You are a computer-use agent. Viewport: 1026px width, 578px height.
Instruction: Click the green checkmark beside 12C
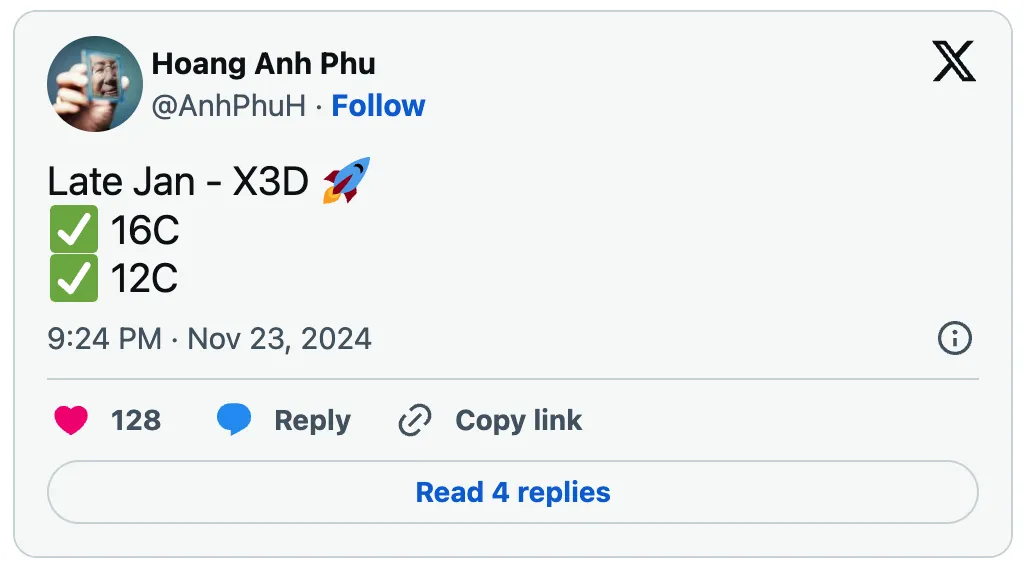click(x=74, y=278)
